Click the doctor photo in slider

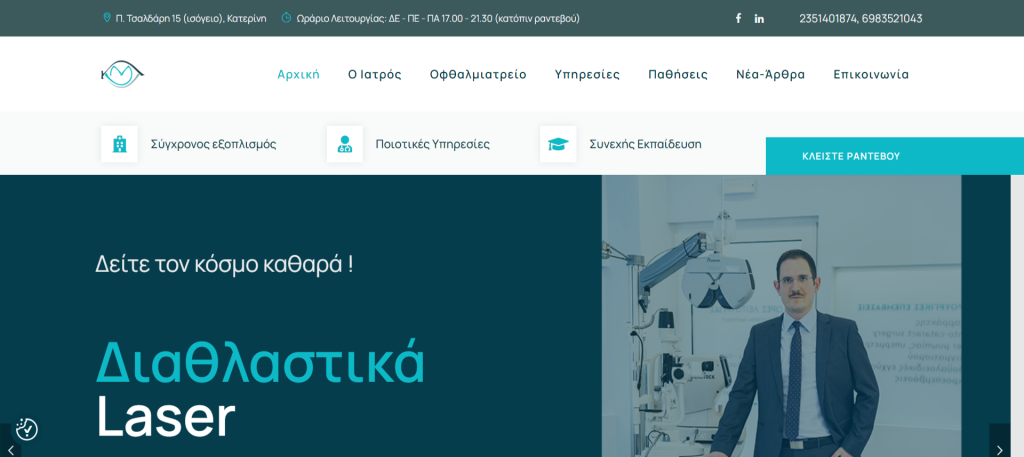coord(781,316)
